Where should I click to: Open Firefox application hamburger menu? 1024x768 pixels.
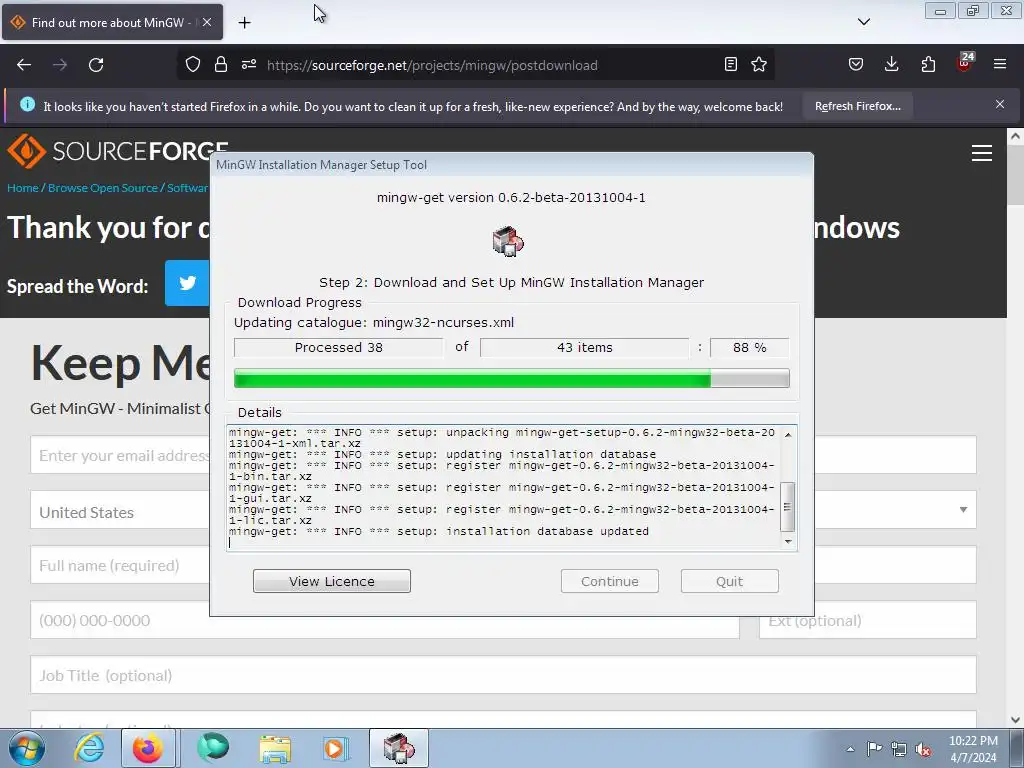[1000, 65]
